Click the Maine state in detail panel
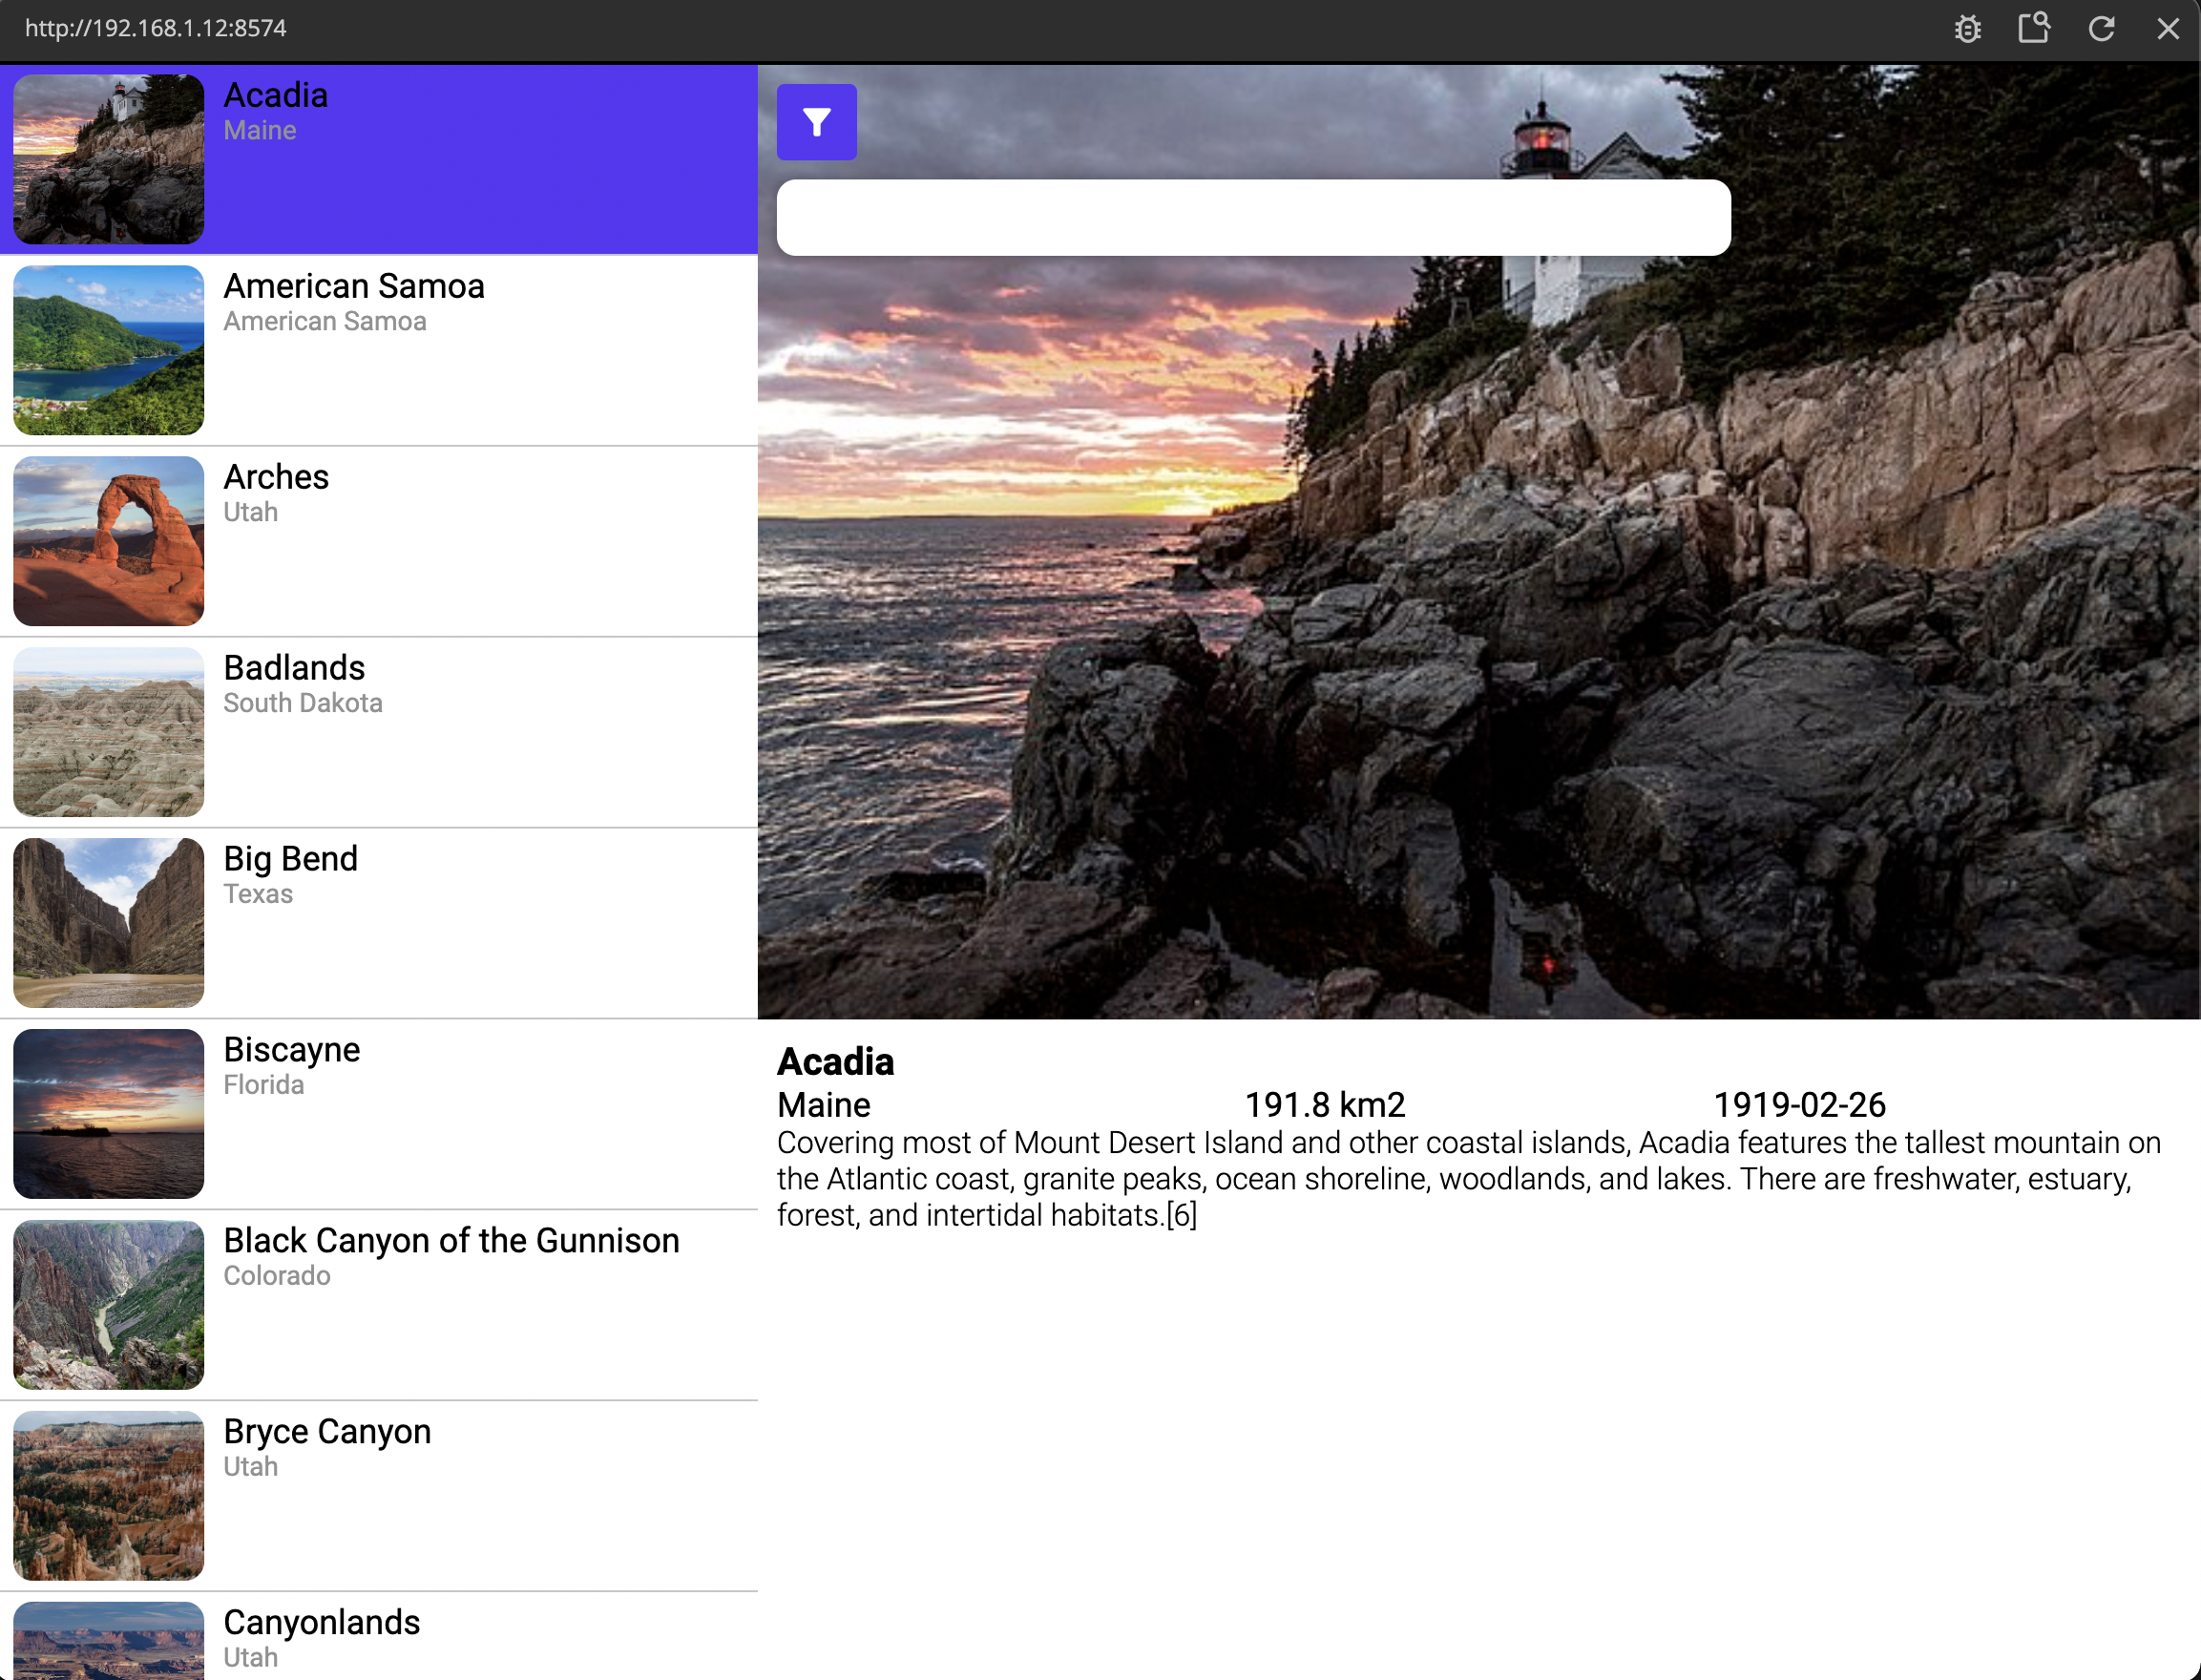This screenshot has width=2201, height=1680. (824, 1105)
